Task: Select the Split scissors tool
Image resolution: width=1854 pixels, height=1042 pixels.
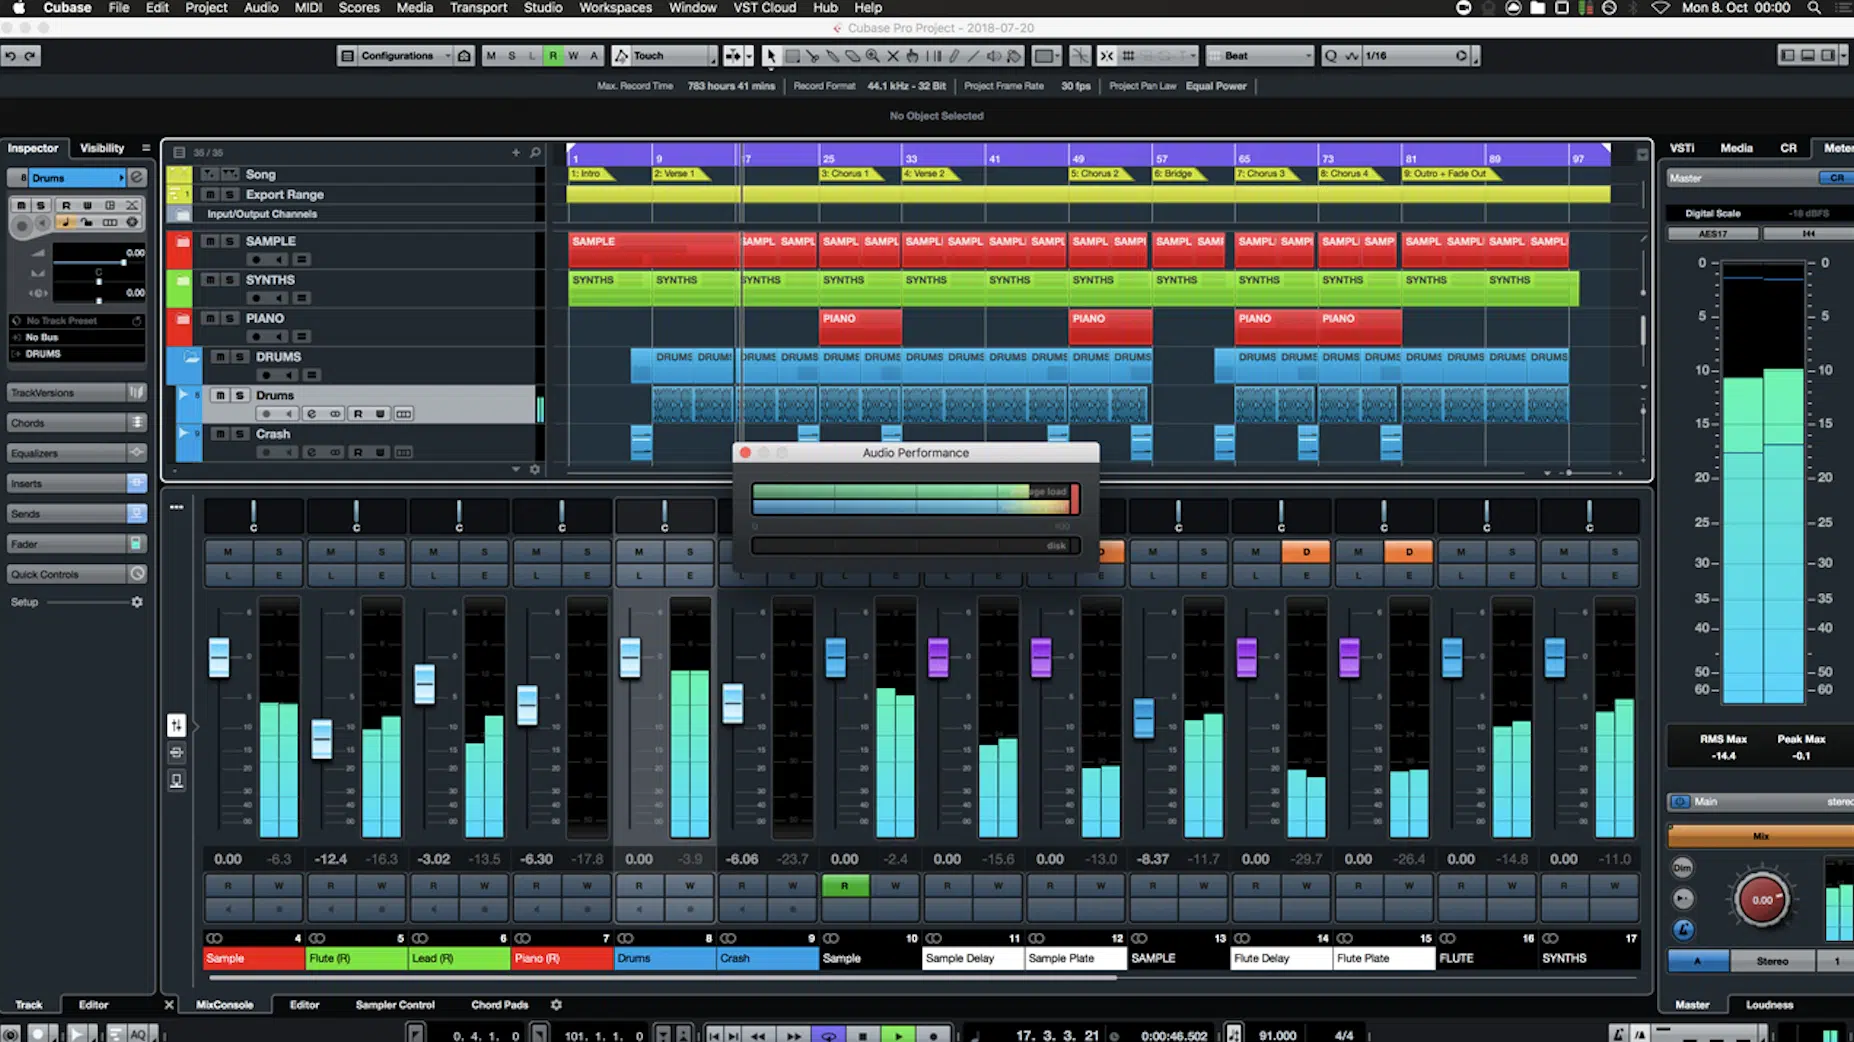Action: [x=812, y=56]
